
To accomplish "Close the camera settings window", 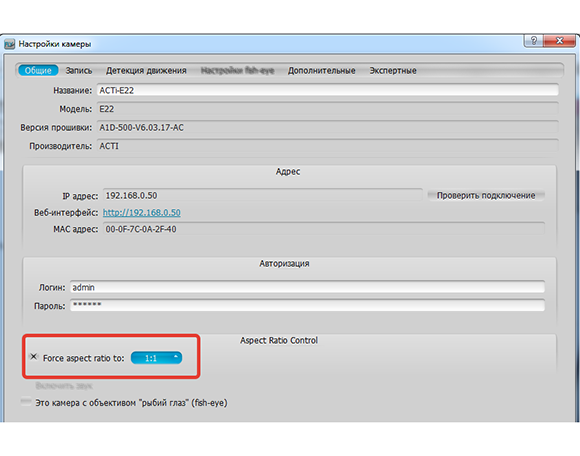I will point(559,41).
